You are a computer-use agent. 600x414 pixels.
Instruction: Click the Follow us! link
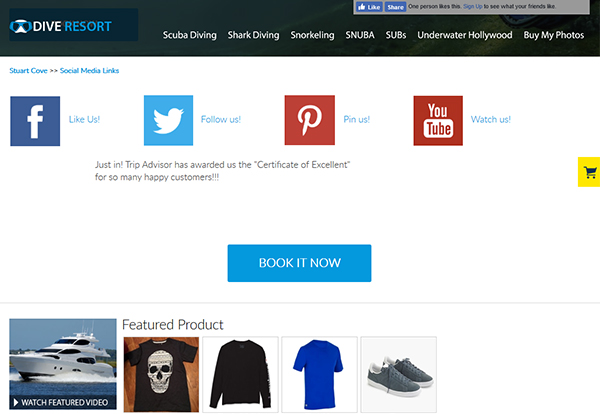(221, 119)
